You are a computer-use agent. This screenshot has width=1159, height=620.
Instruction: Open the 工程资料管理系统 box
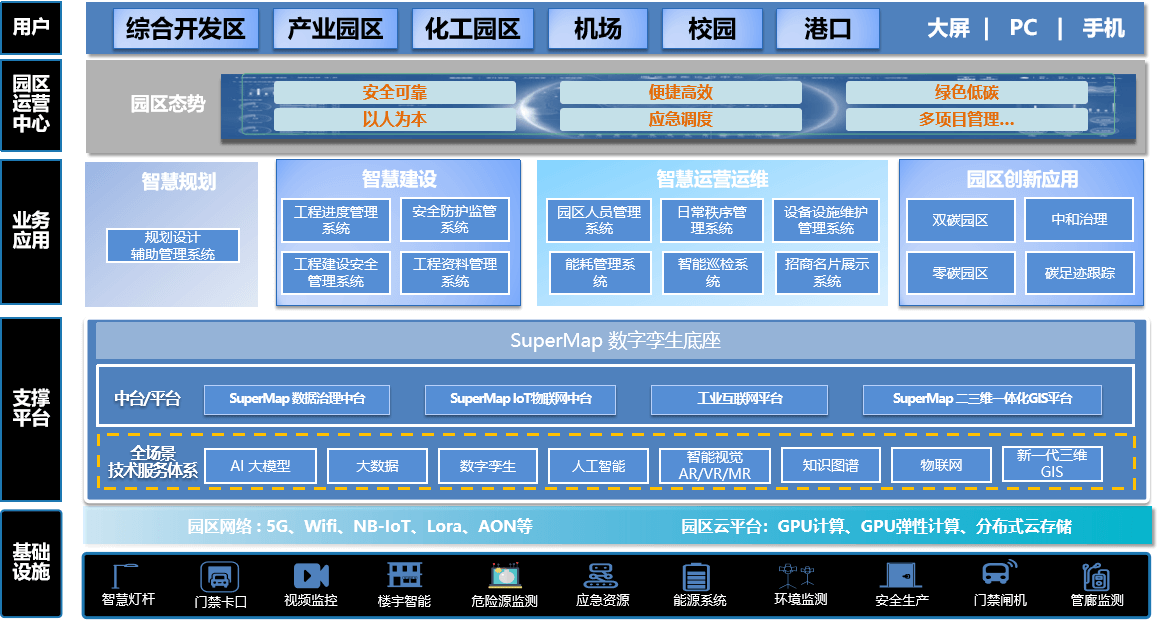455,273
